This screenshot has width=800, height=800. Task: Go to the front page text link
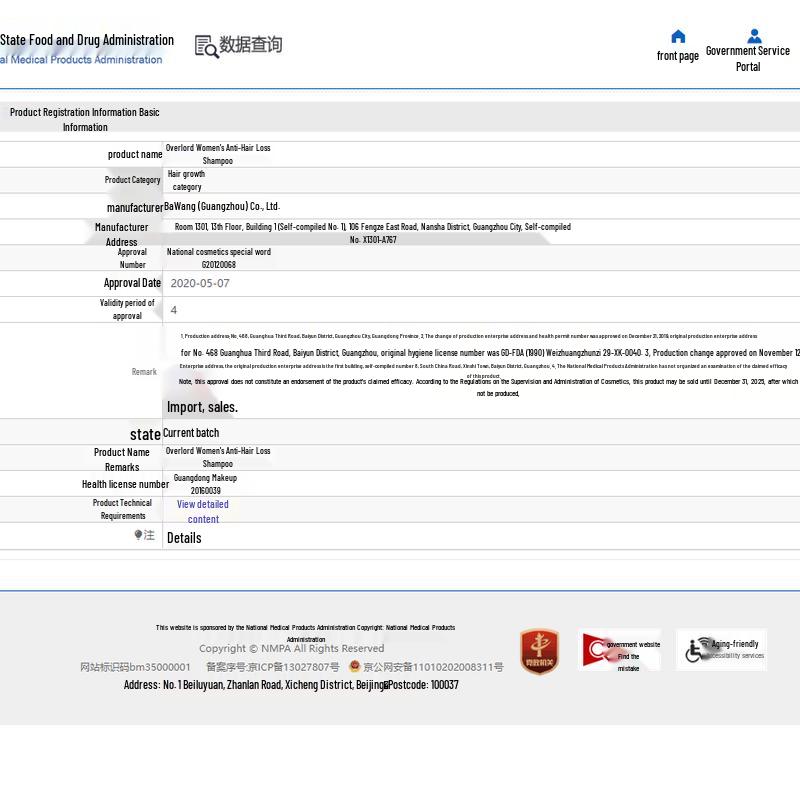coord(677,56)
